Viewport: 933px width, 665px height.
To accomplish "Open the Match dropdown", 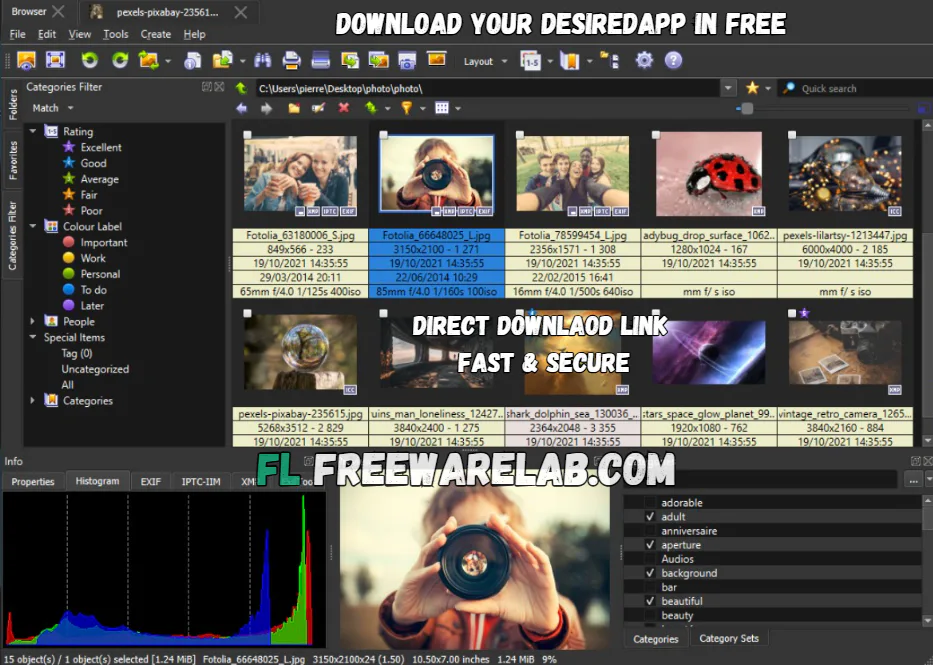I will [53, 108].
